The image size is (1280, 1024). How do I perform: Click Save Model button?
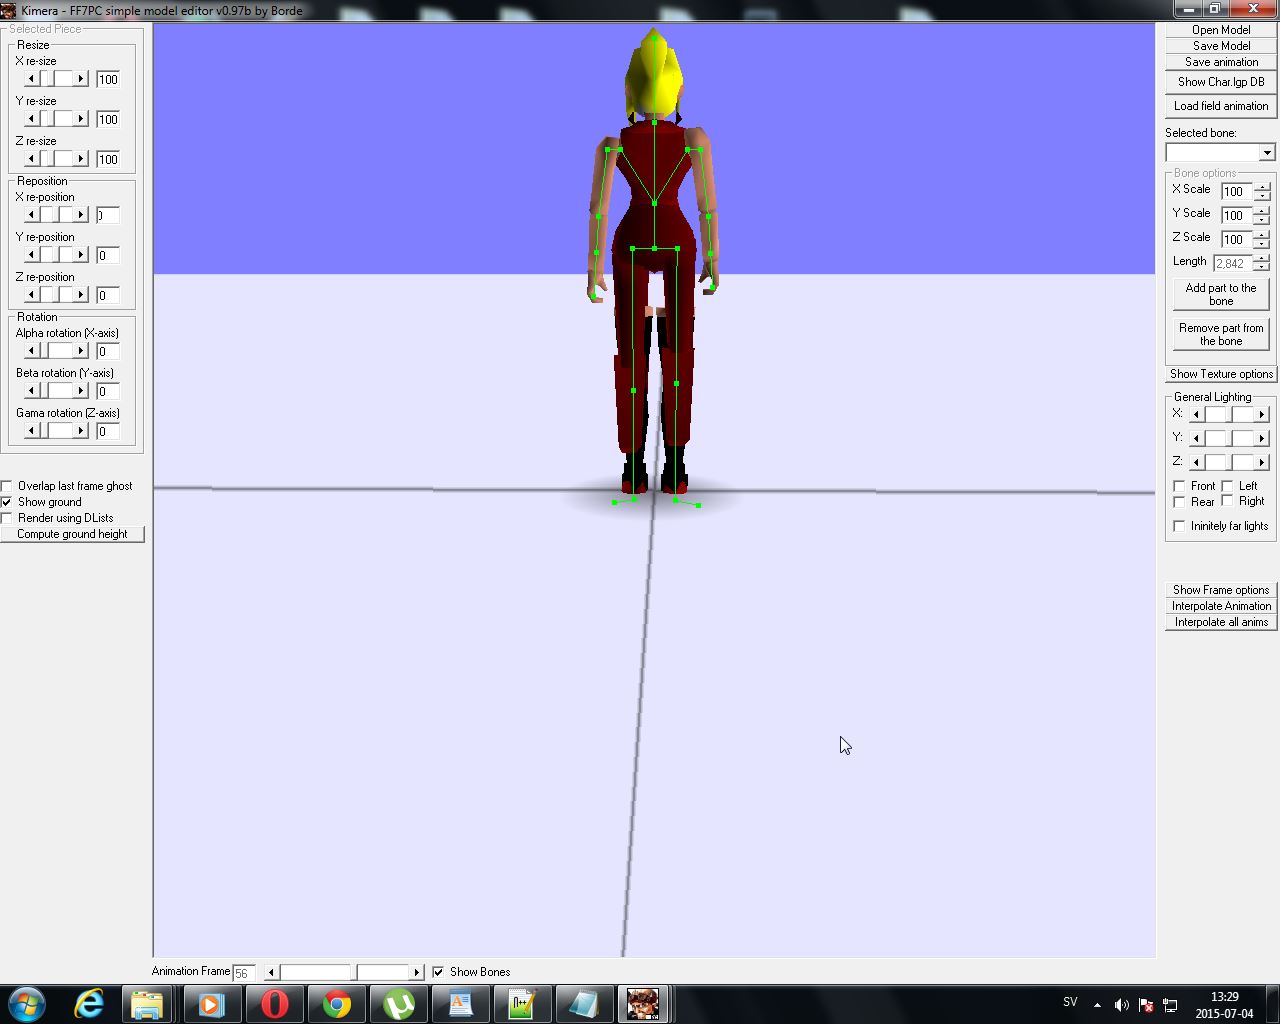(x=1221, y=46)
